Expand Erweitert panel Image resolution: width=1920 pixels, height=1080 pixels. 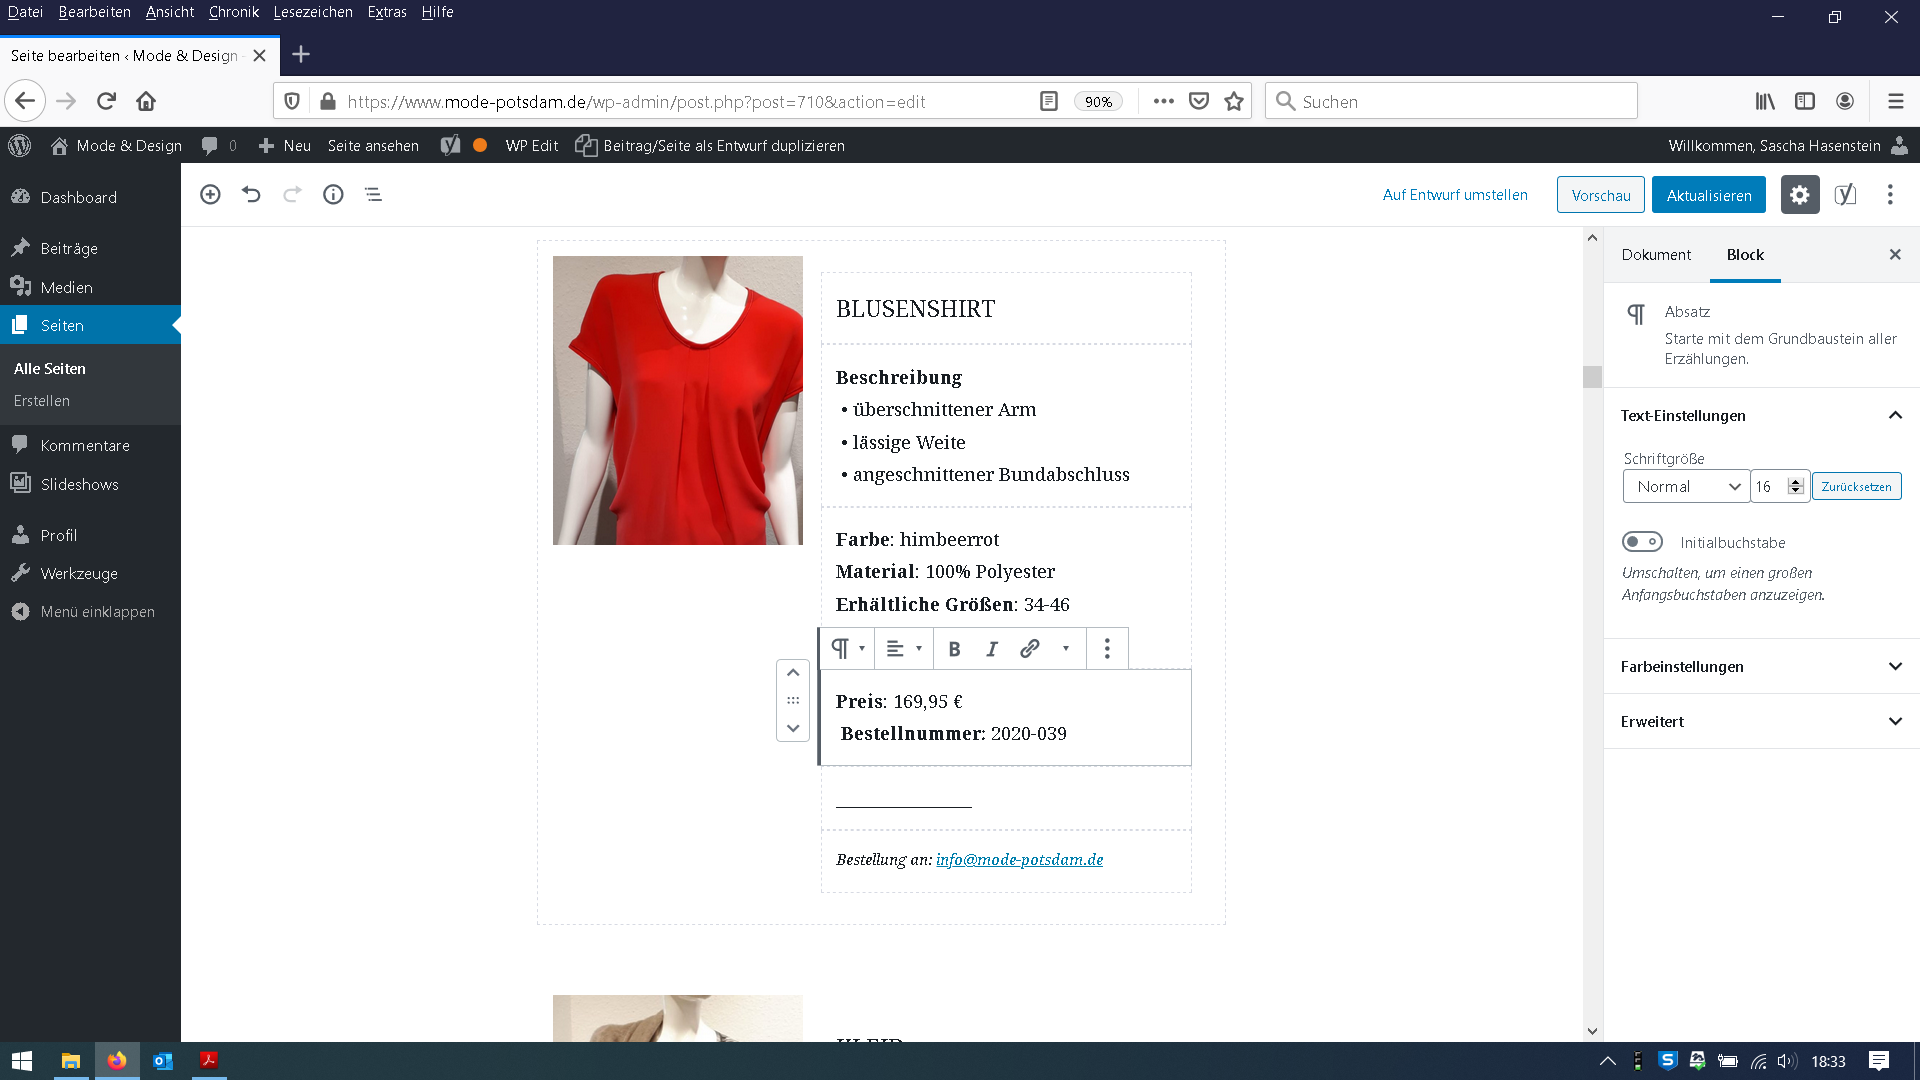point(1761,722)
